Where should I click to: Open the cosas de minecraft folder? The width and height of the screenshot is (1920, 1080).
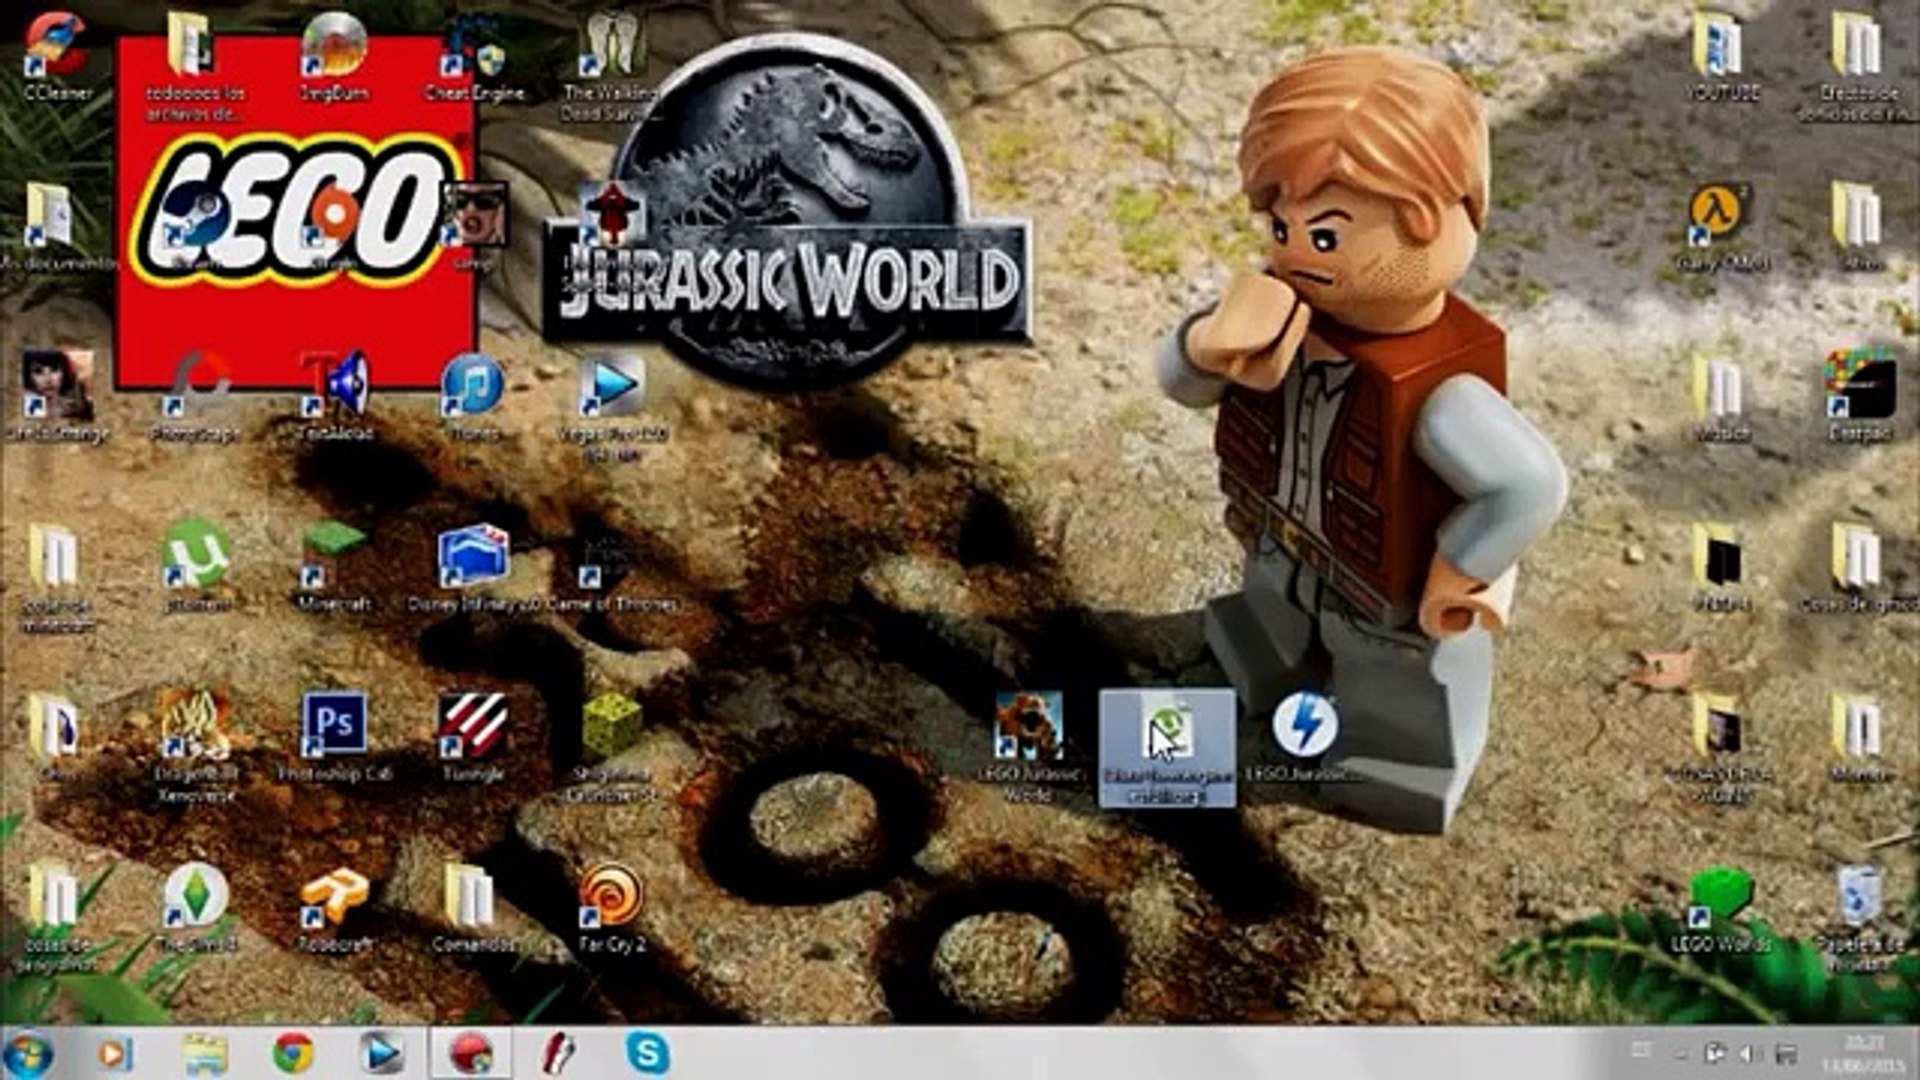tap(57, 575)
